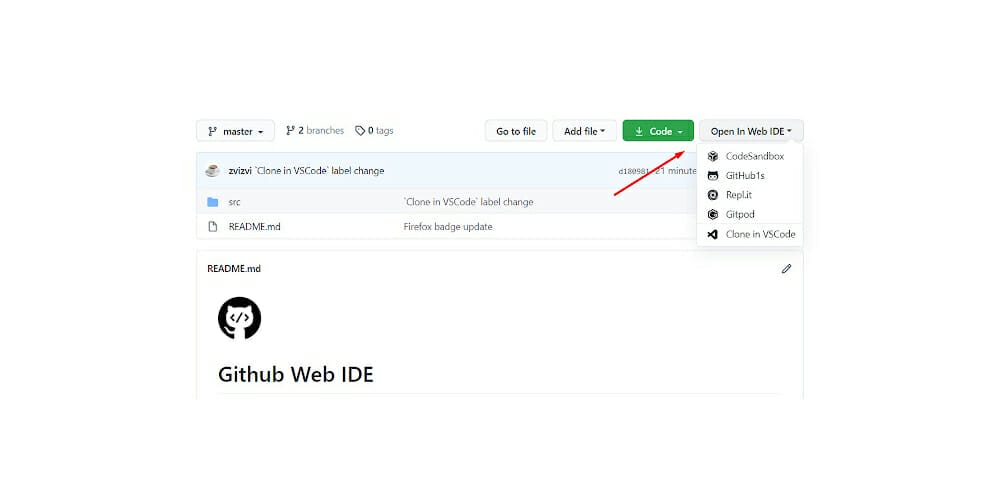Click the README.md panel header title

234,268
